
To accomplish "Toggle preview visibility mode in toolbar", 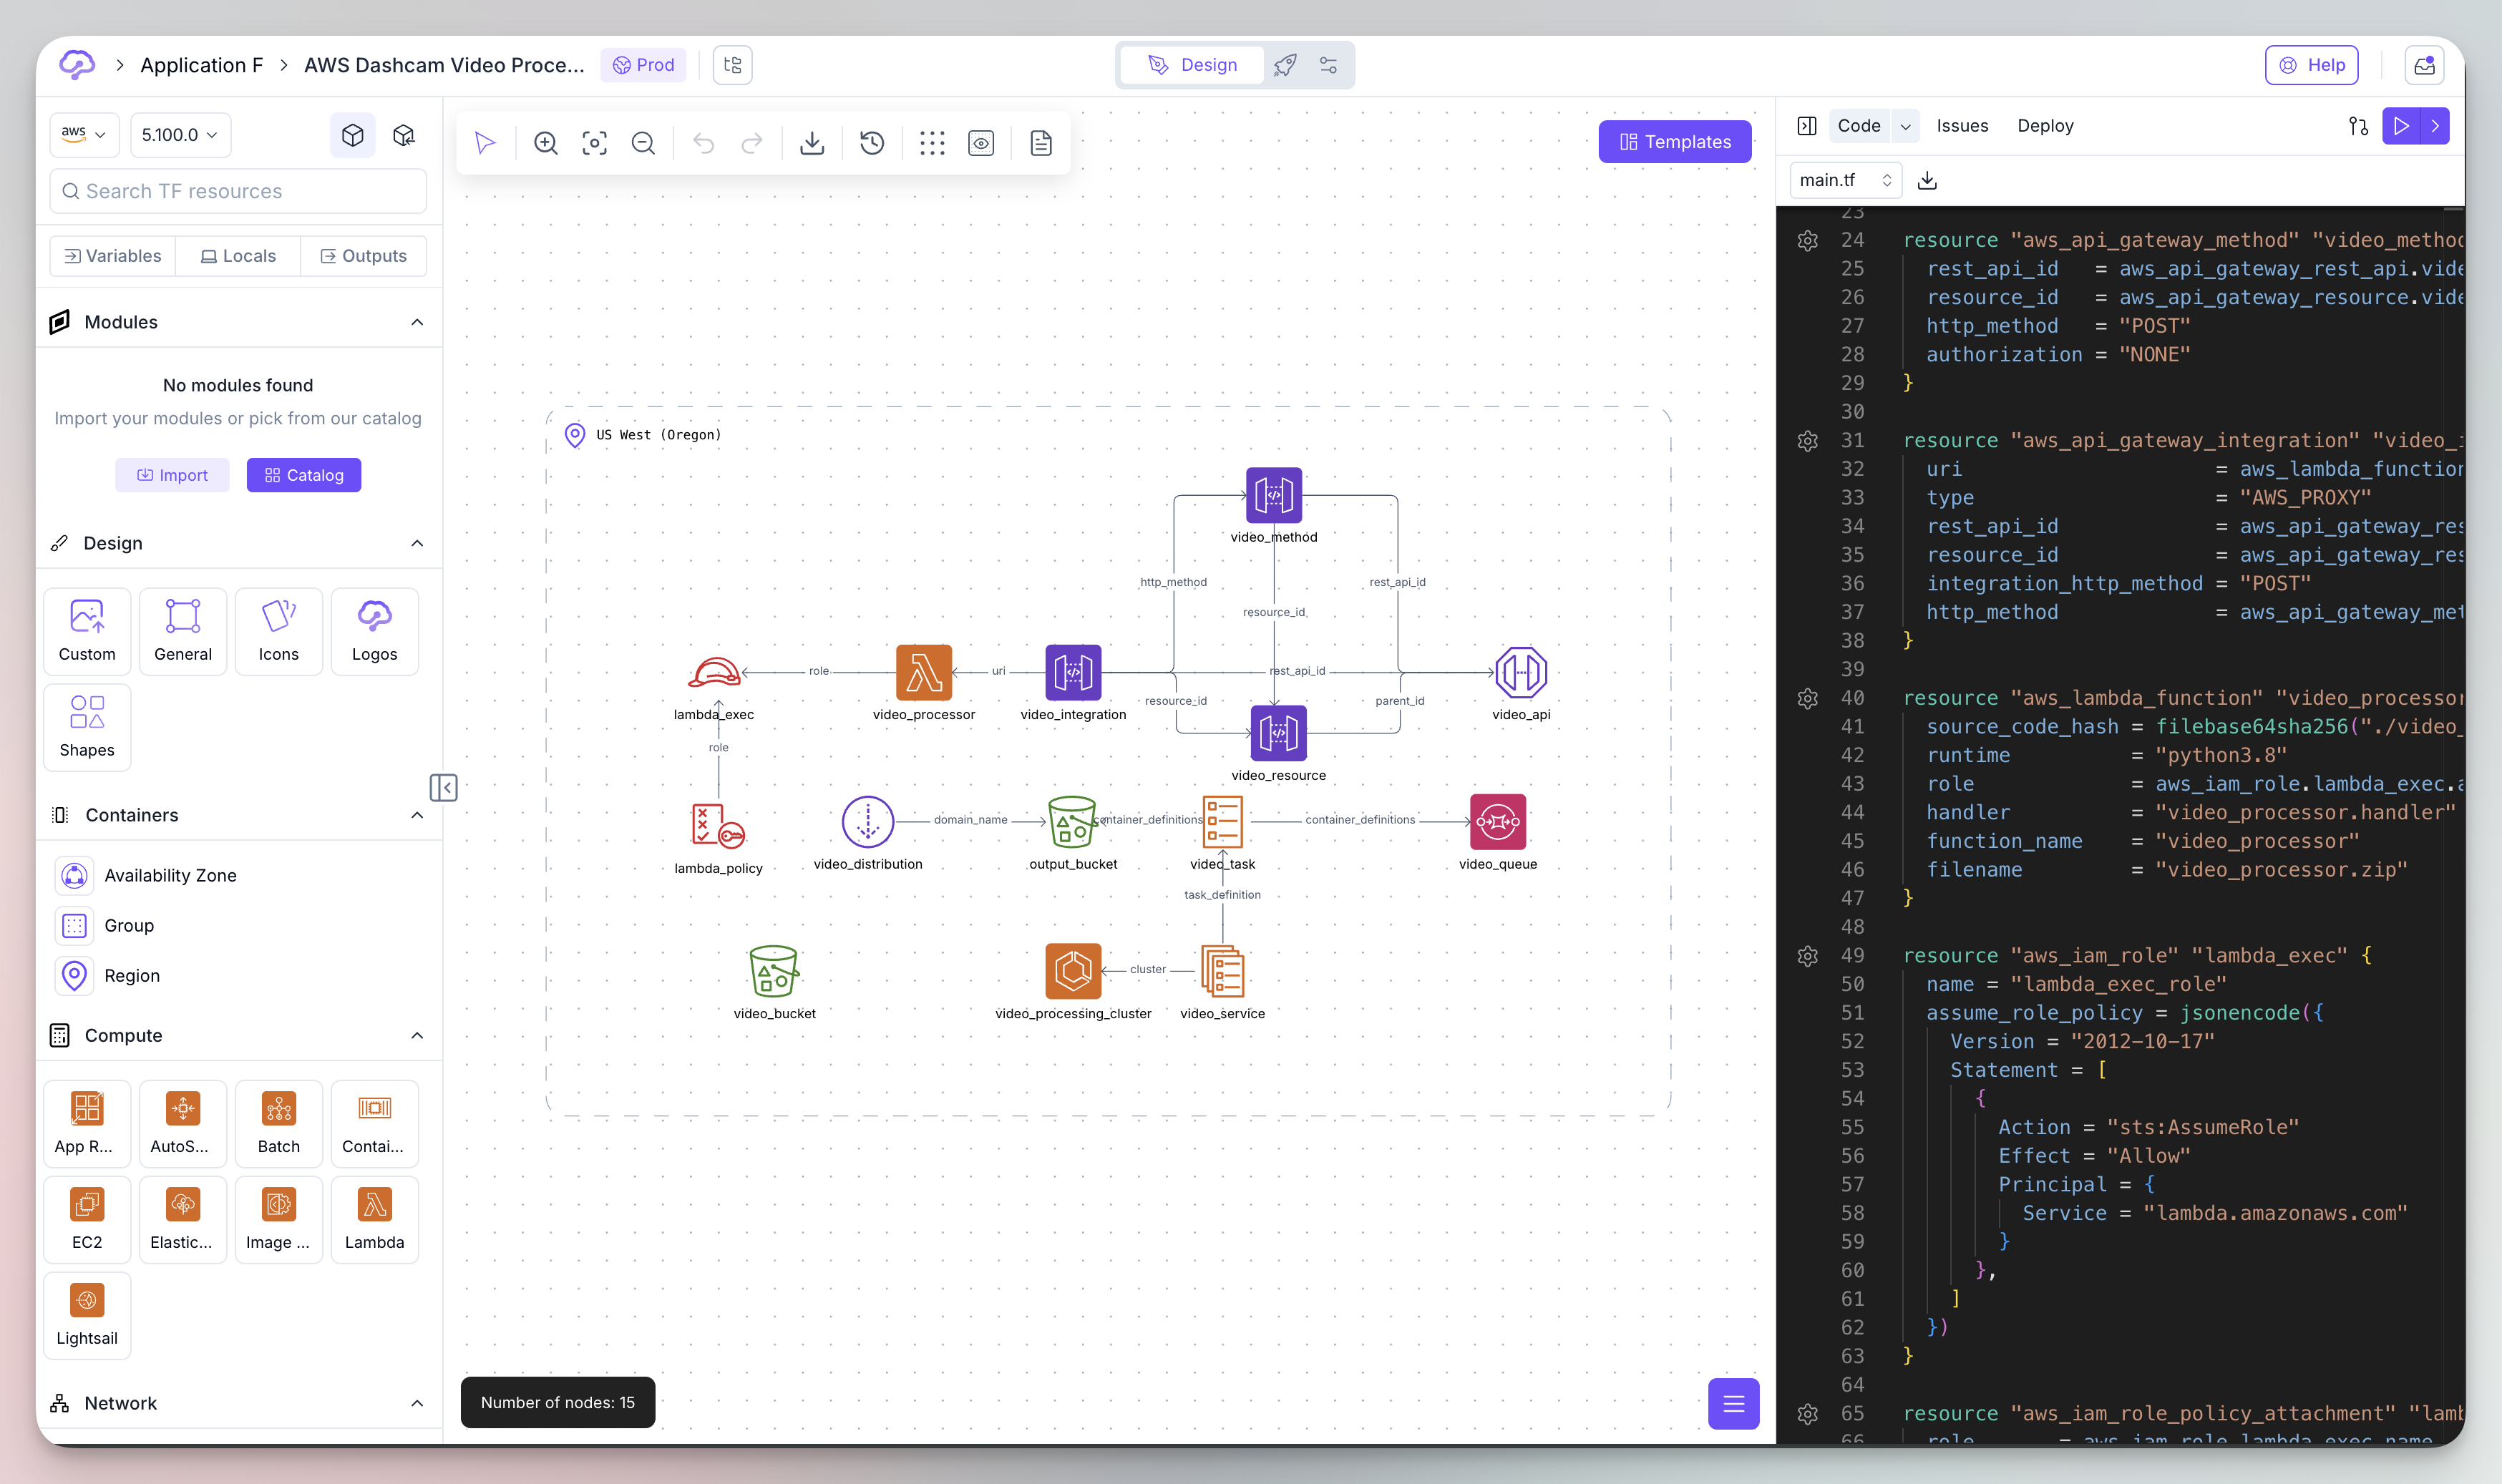I will 981,143.
